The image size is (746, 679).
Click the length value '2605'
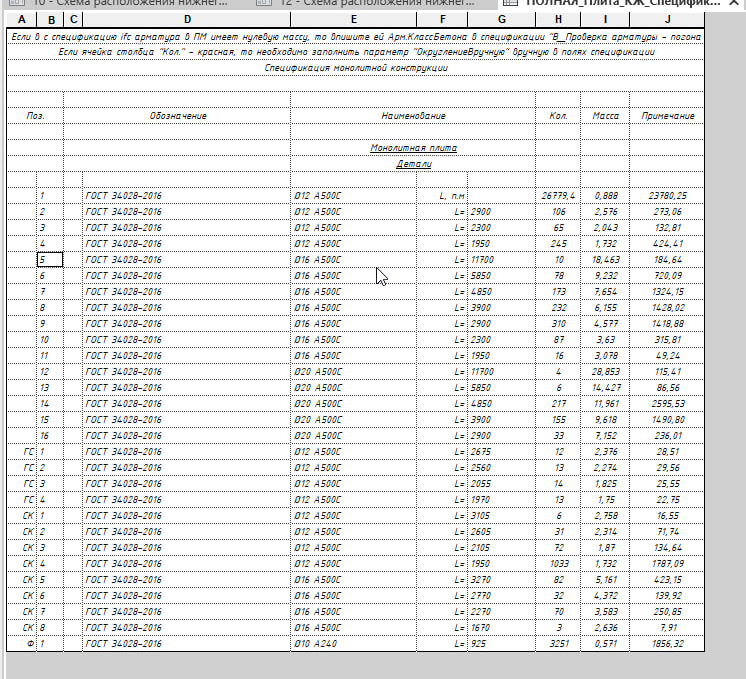click(501, 531)
